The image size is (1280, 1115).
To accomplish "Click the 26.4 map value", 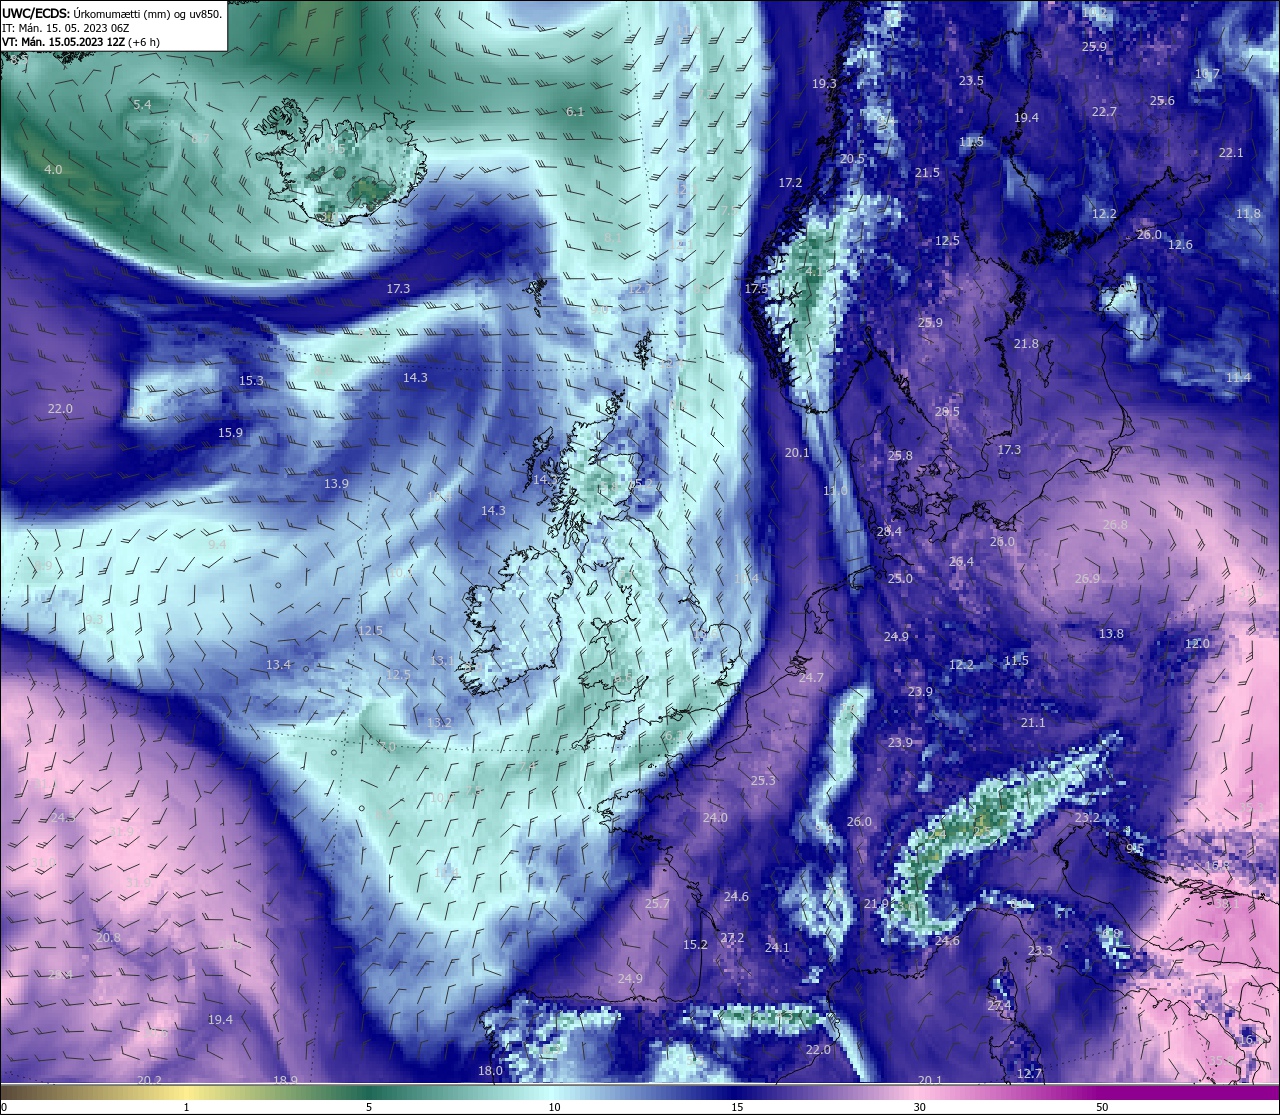I will [x=961, y=562].
